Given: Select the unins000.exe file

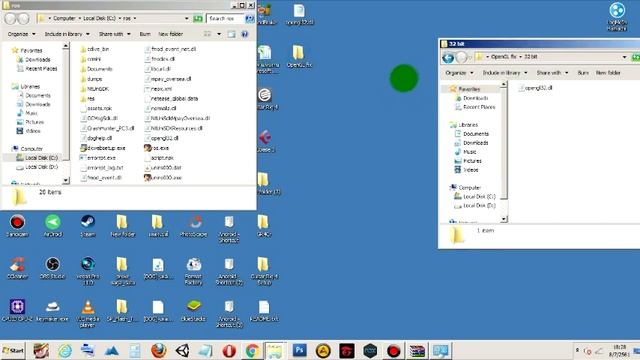Looking at the screenshot, I should [x=163, y=178].
